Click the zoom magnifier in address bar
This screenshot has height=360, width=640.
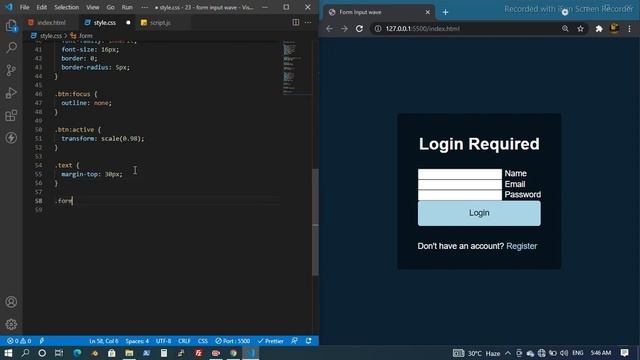tap(565, 29)
